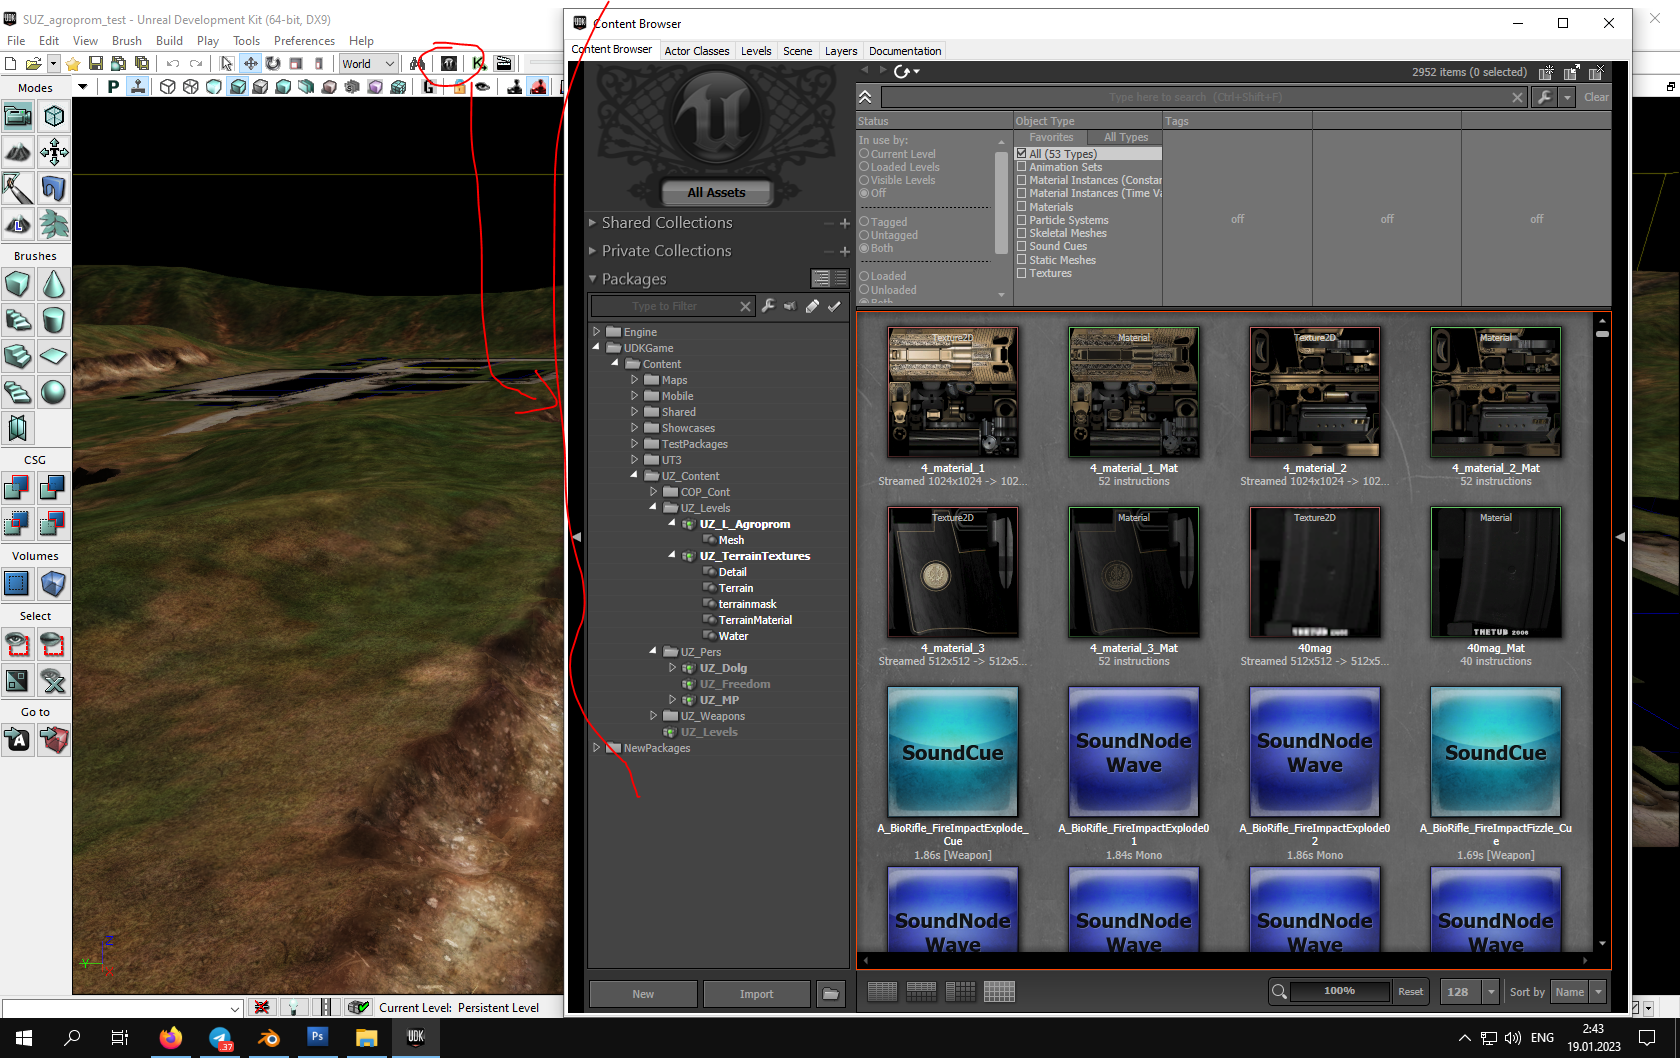Click the Import button
The height and width of the screenshot is (1058, 1680).
(x=757, y=994)
